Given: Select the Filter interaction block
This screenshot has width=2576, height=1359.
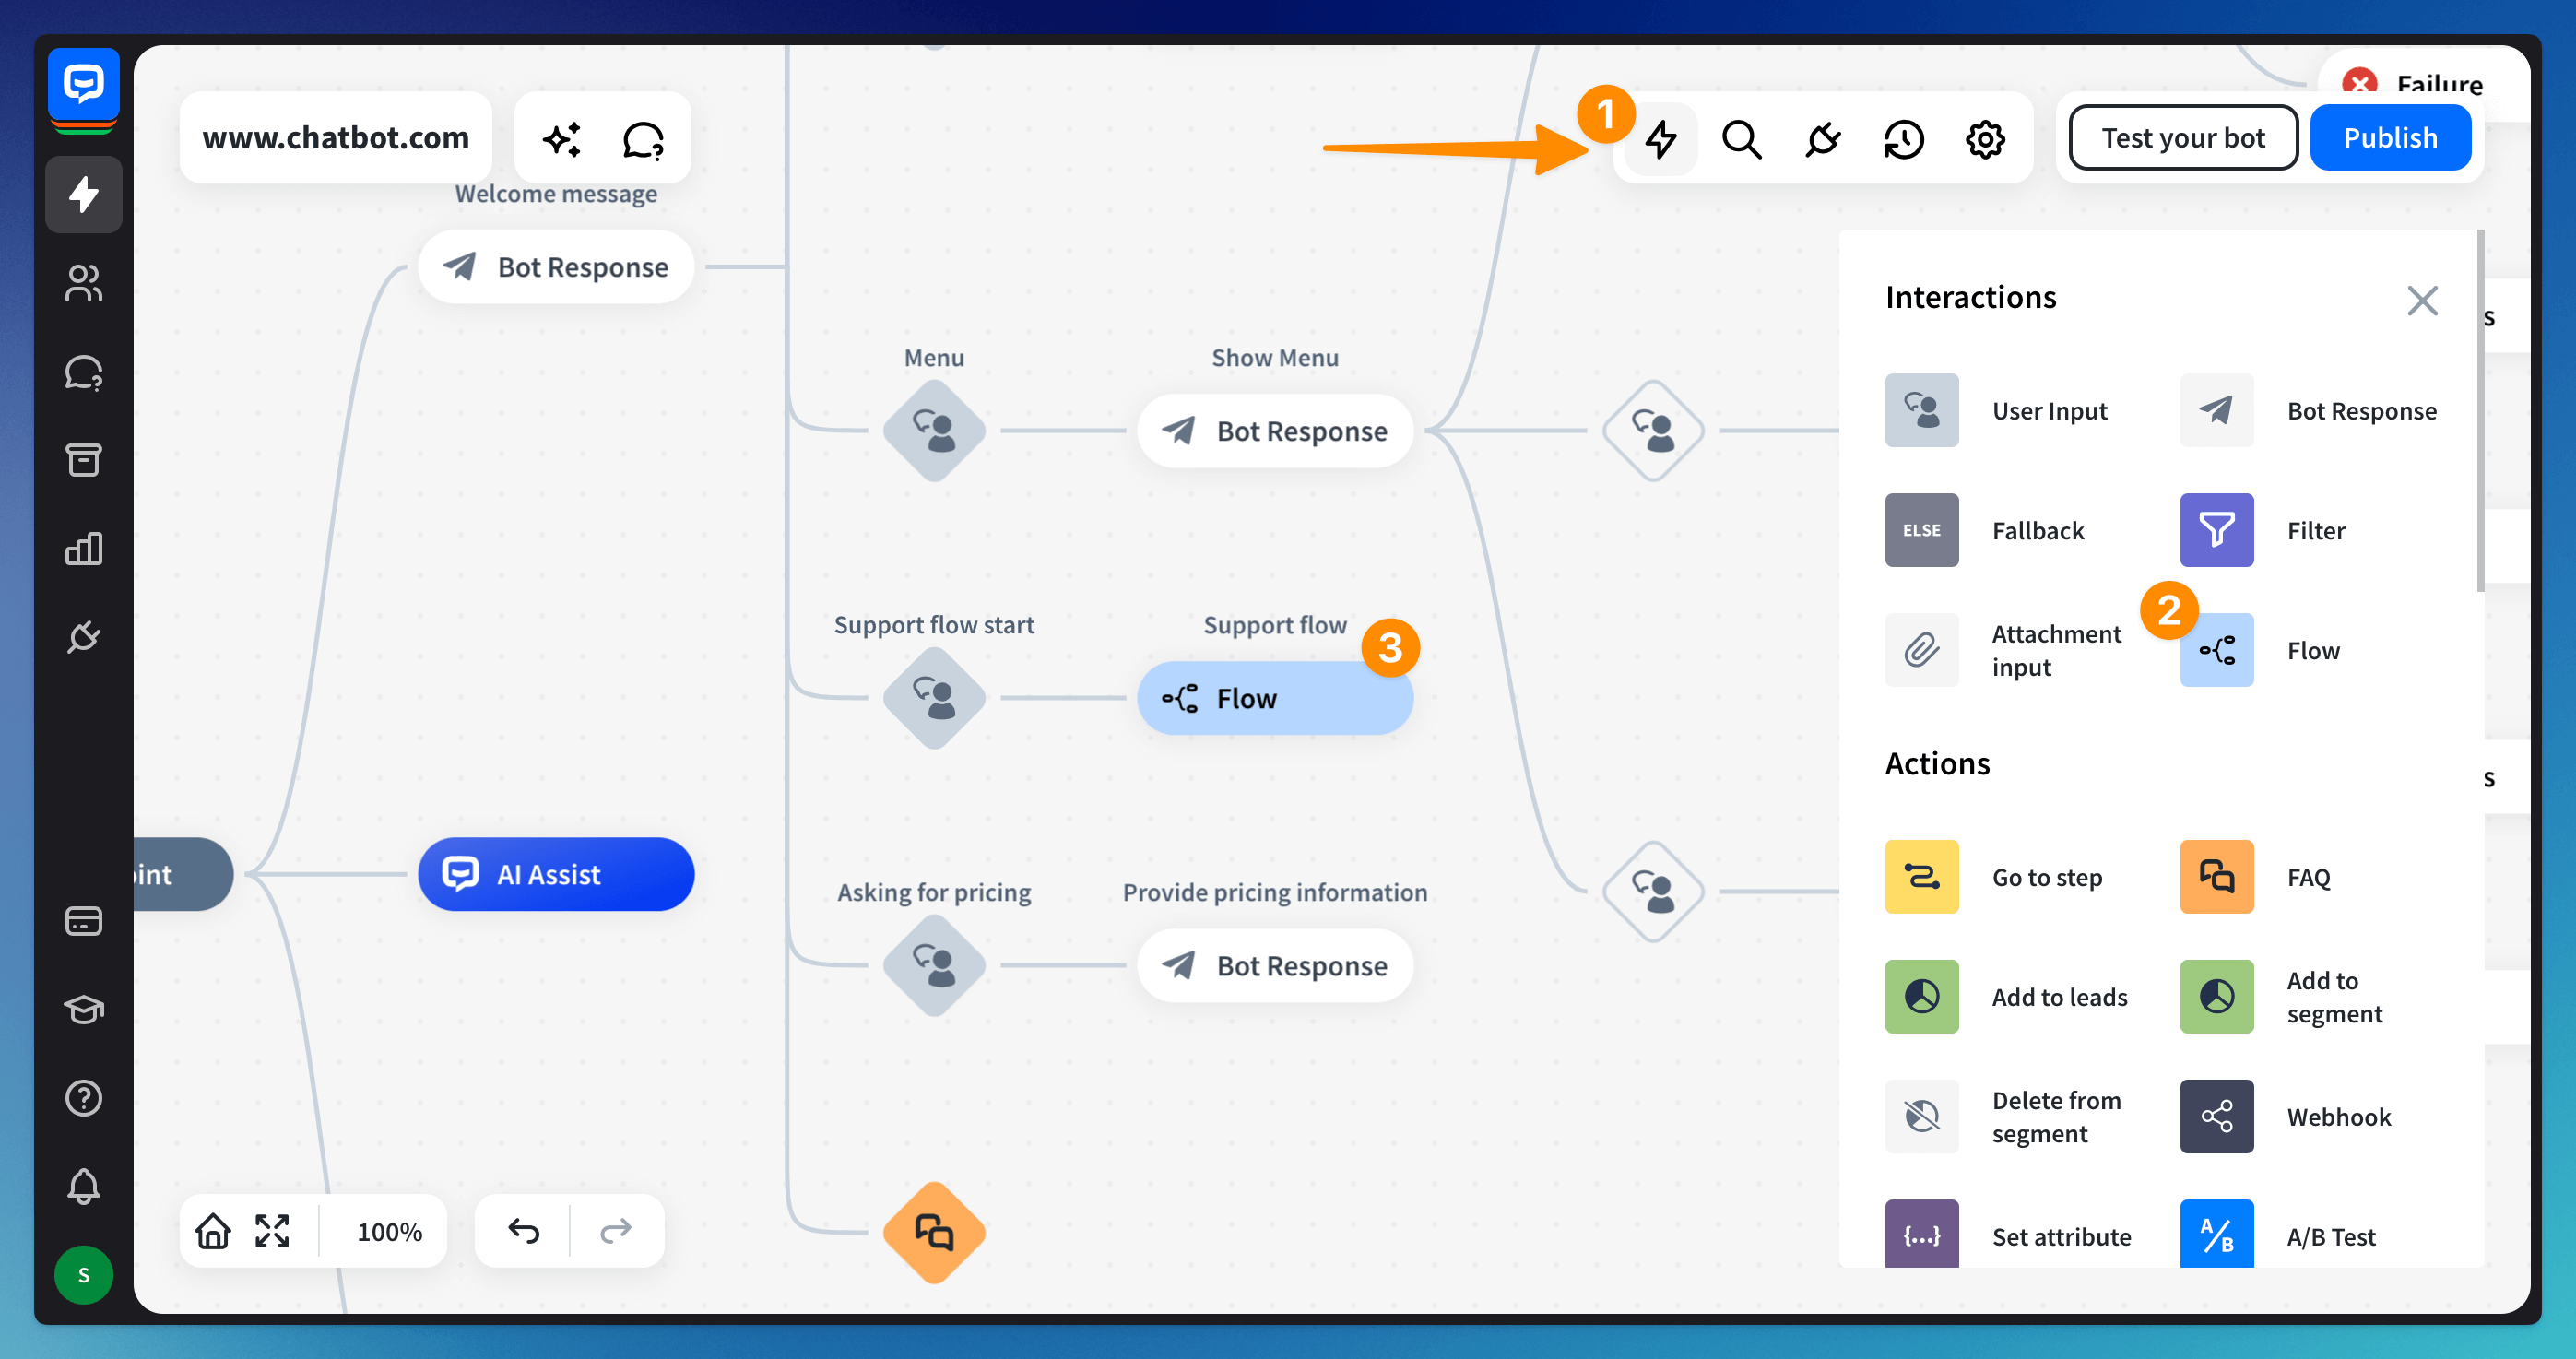Looking at the screenshot, I should (x=2217, y=530).
